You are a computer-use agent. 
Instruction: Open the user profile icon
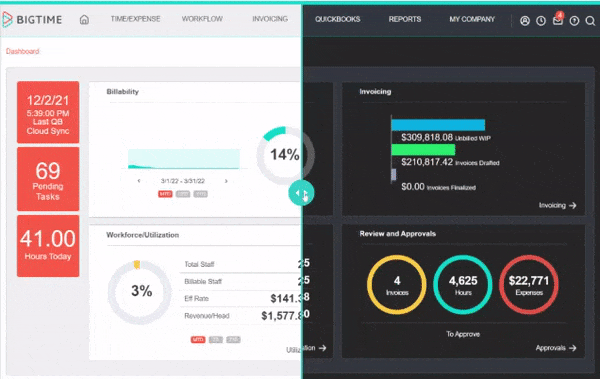pos(525,21)
